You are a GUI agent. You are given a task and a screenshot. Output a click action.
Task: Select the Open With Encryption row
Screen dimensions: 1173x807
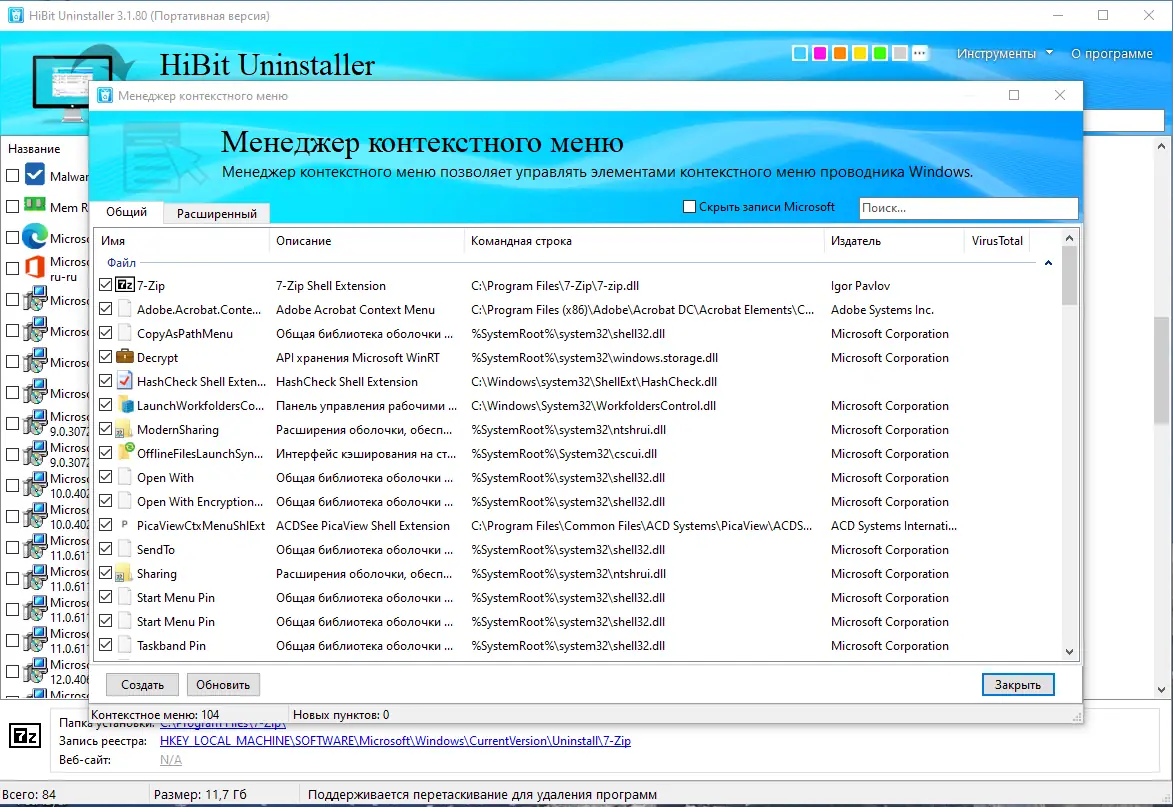click(x=576, y=501)
